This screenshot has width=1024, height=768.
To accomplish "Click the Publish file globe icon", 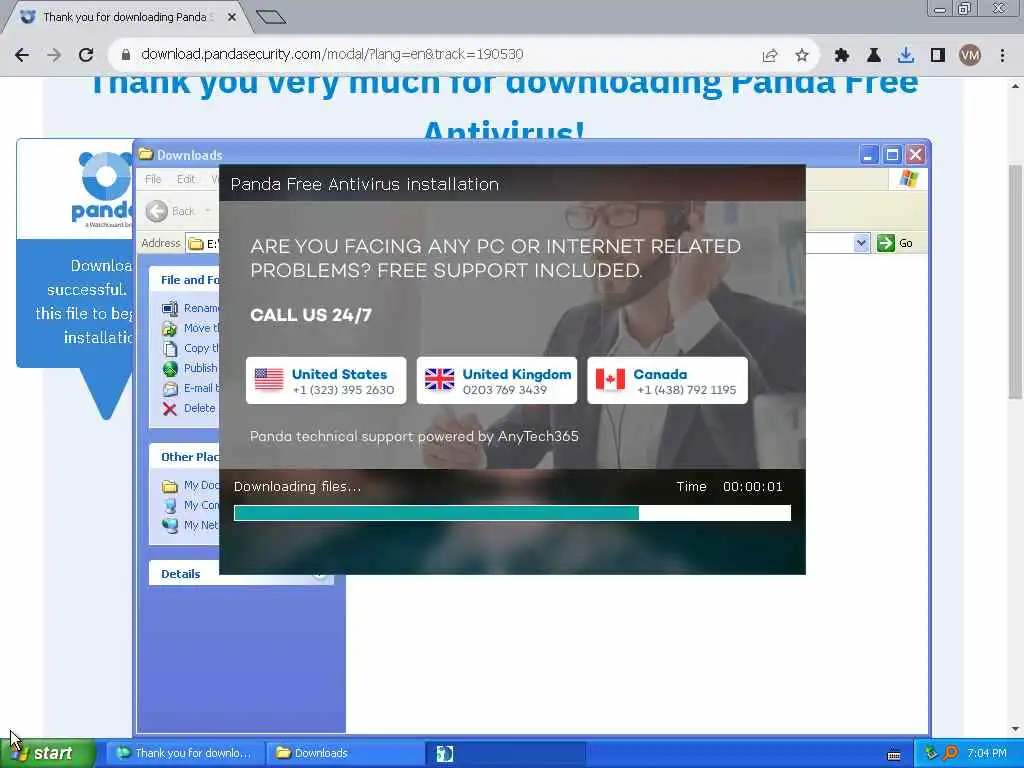I will 170,369.
